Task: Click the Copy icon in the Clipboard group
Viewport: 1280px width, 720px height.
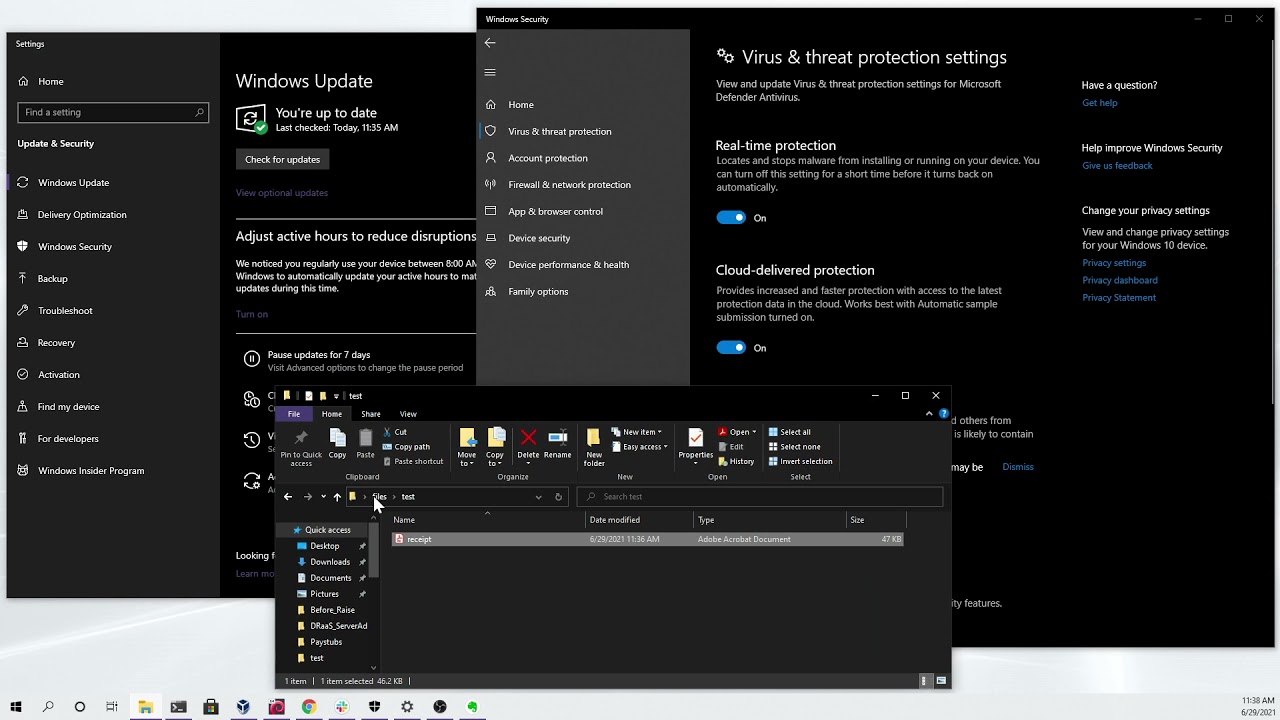Action: [338, 438]
